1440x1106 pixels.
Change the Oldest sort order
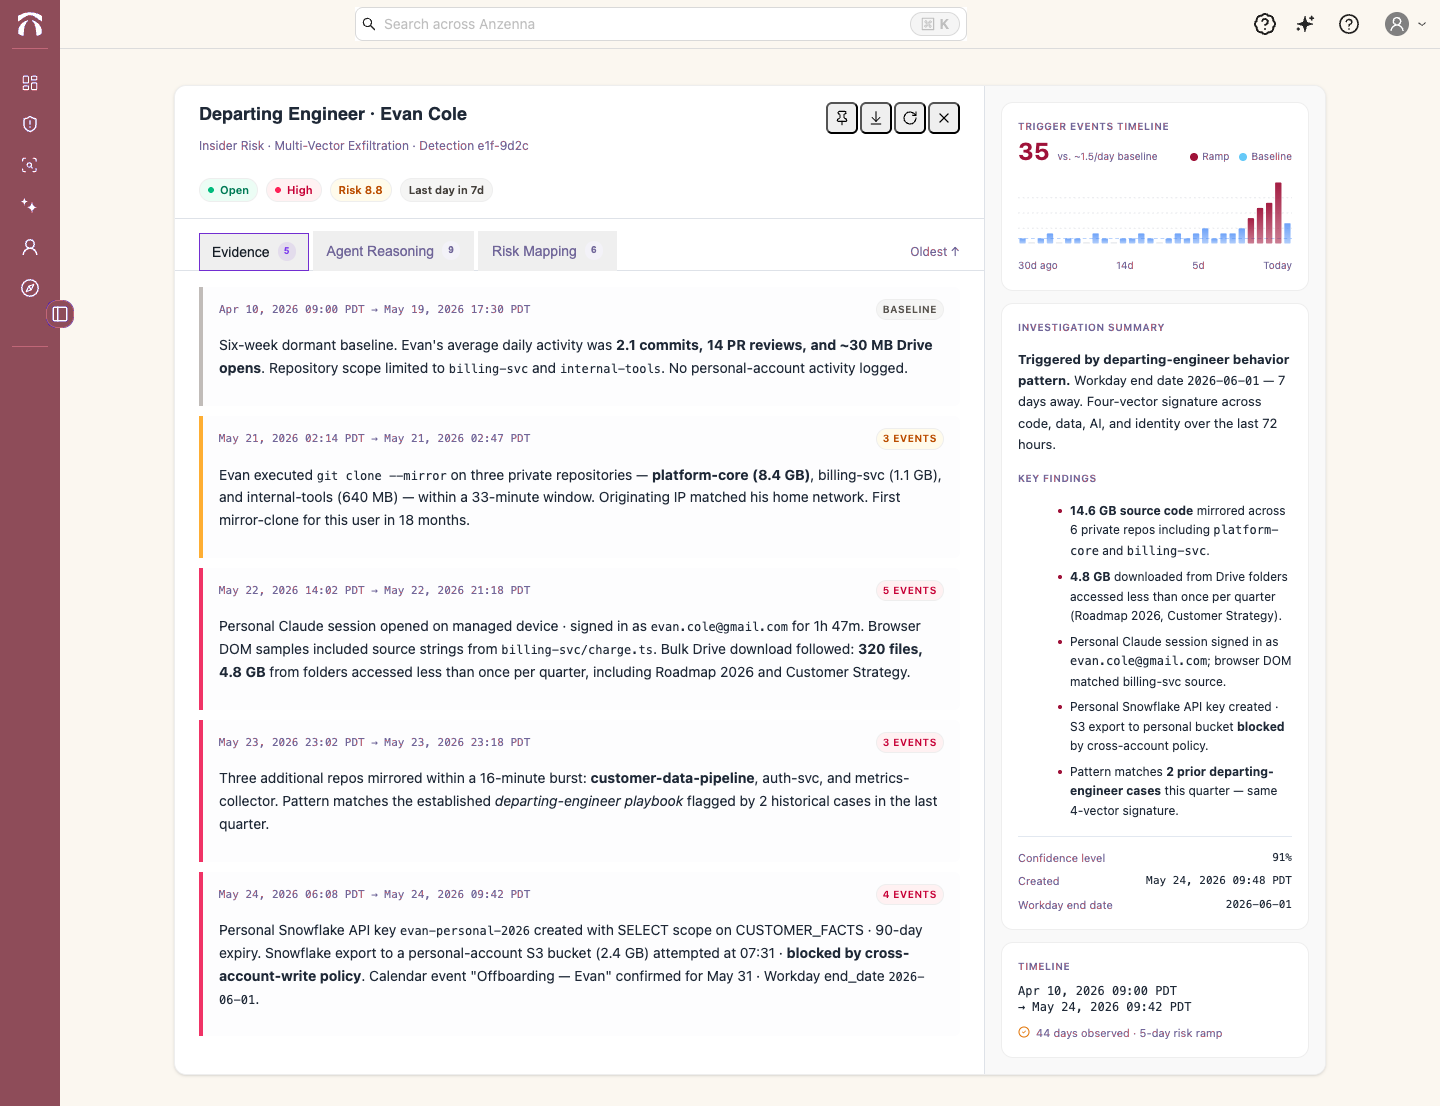[x=935, y=252]
